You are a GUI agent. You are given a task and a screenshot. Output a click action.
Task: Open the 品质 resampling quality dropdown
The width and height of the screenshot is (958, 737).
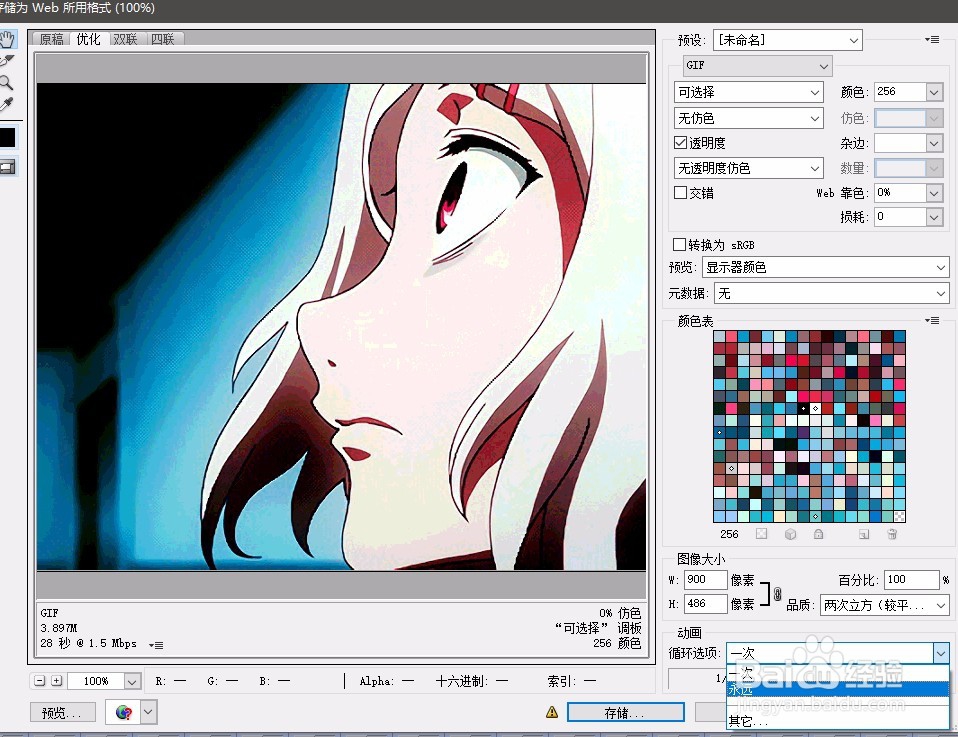tap(885, 605)
